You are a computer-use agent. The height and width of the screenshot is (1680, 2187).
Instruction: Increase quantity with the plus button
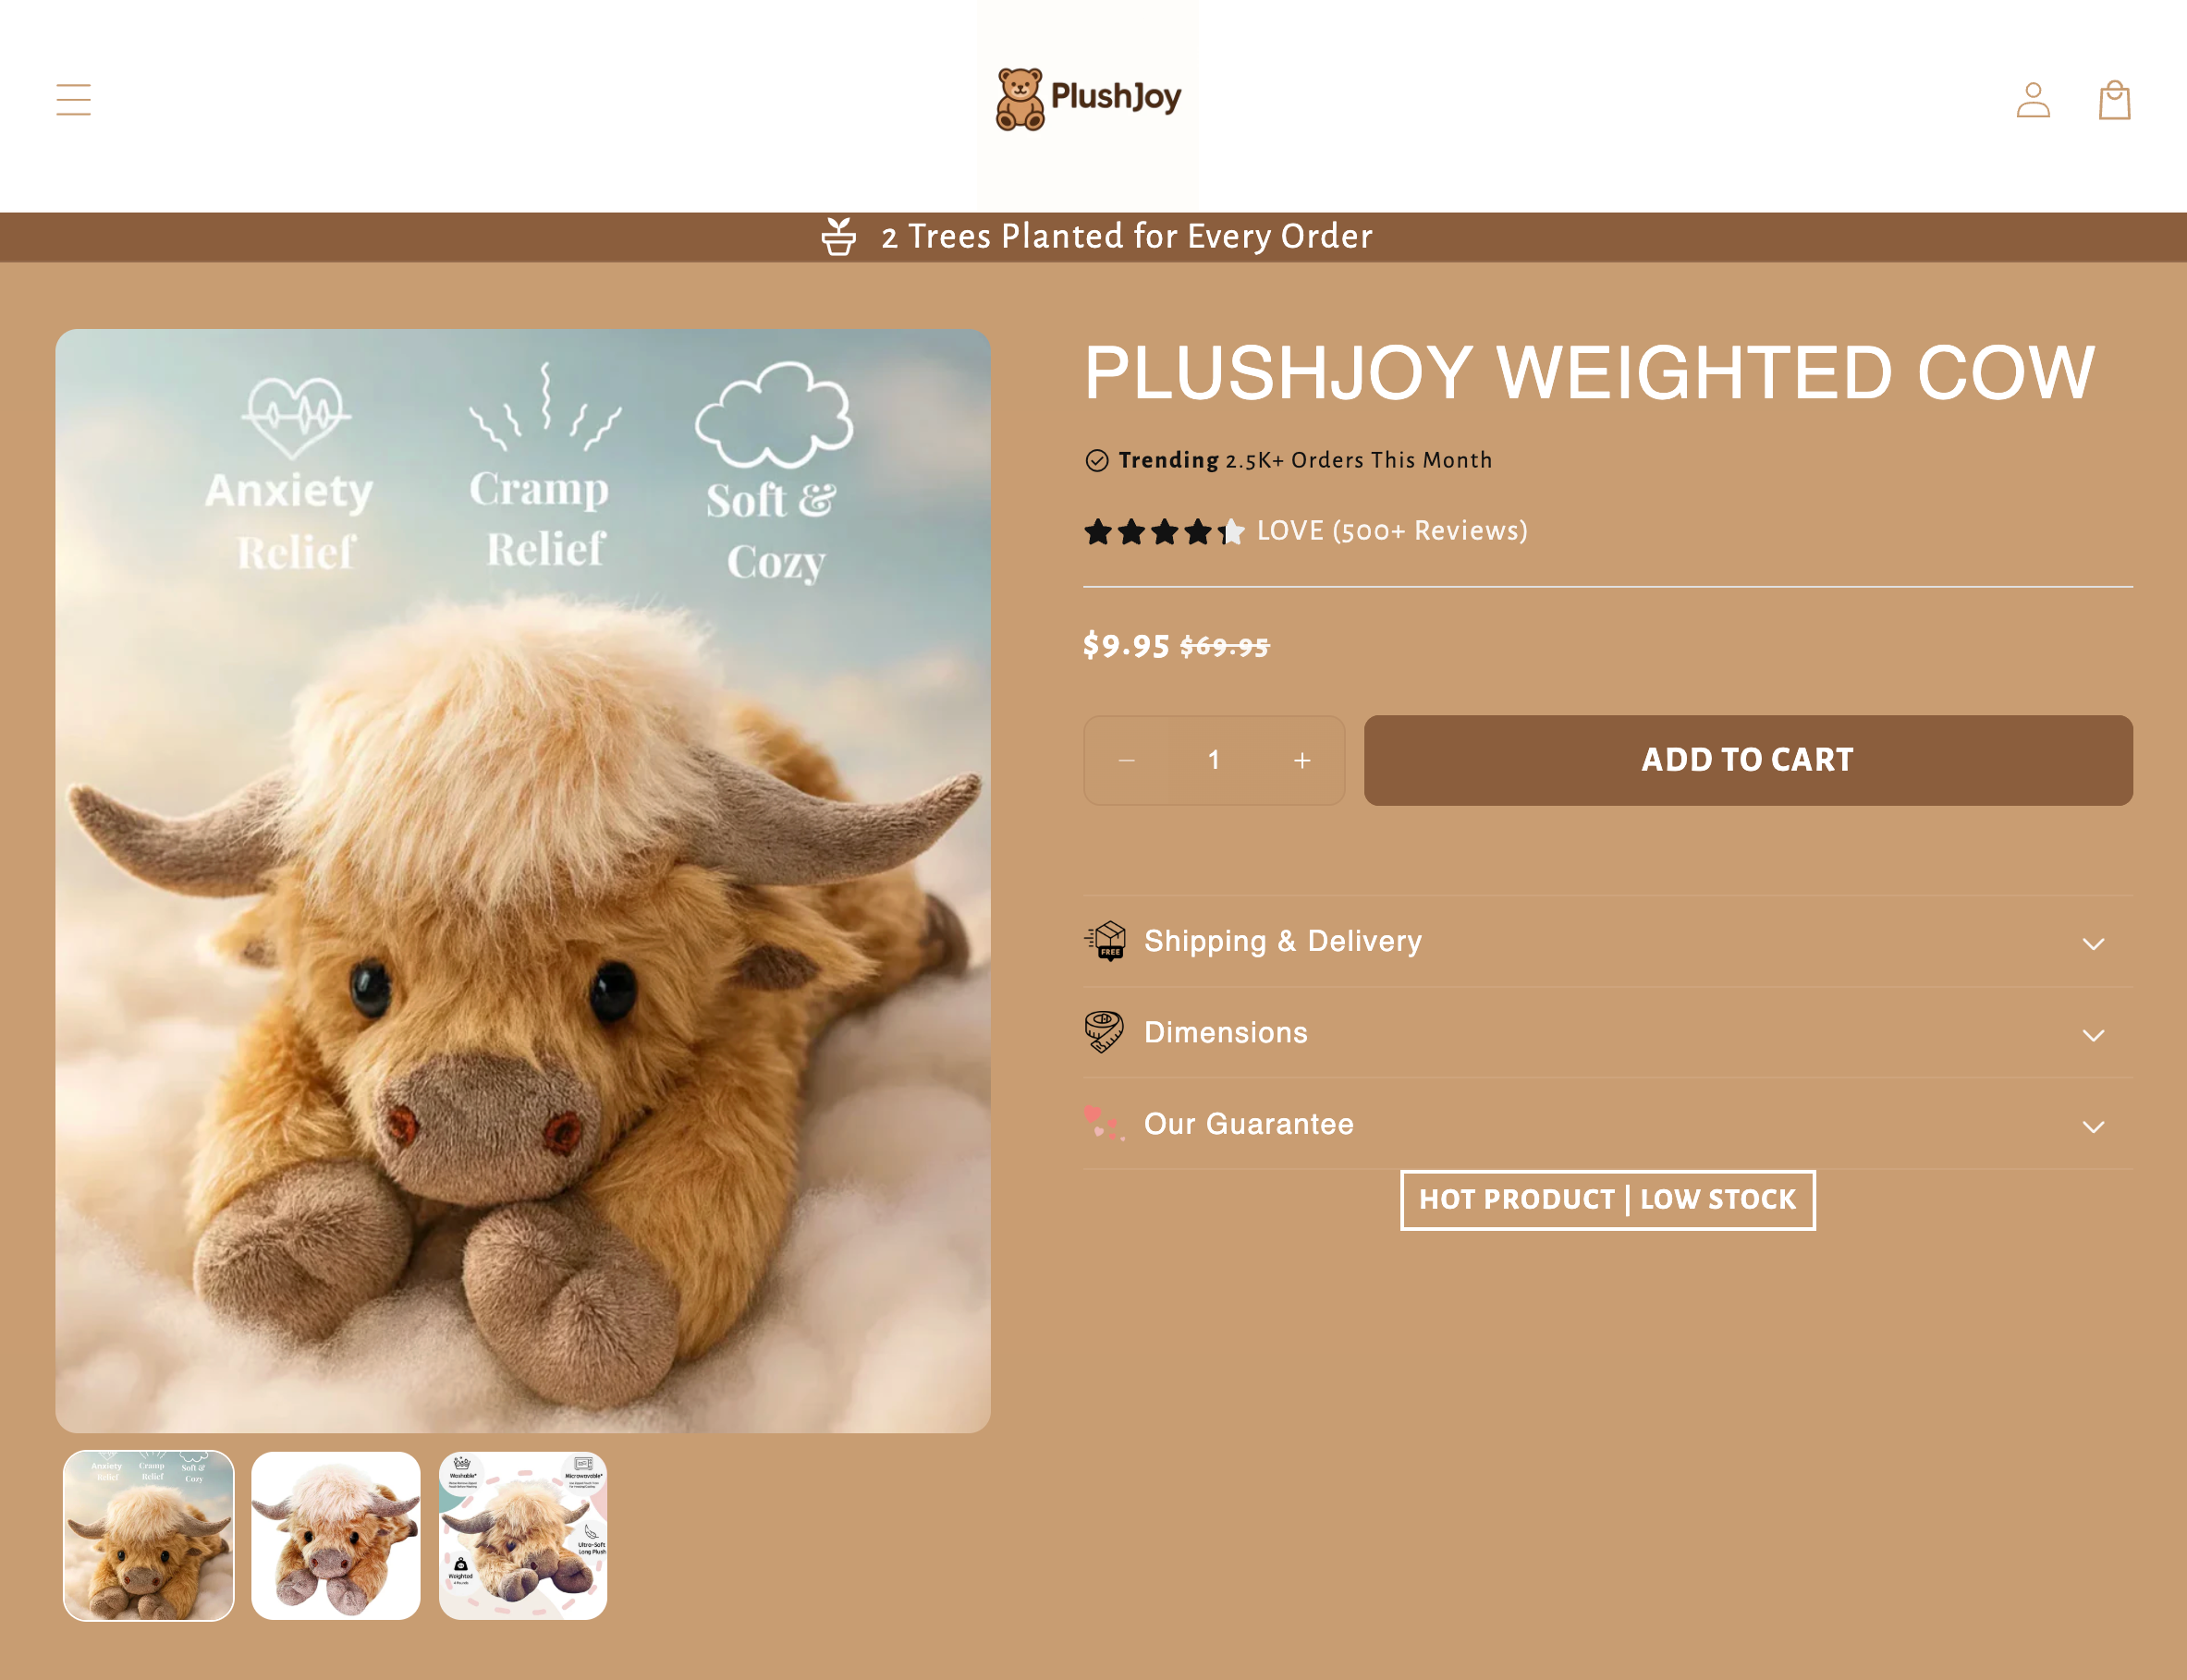coord(1302,760)
